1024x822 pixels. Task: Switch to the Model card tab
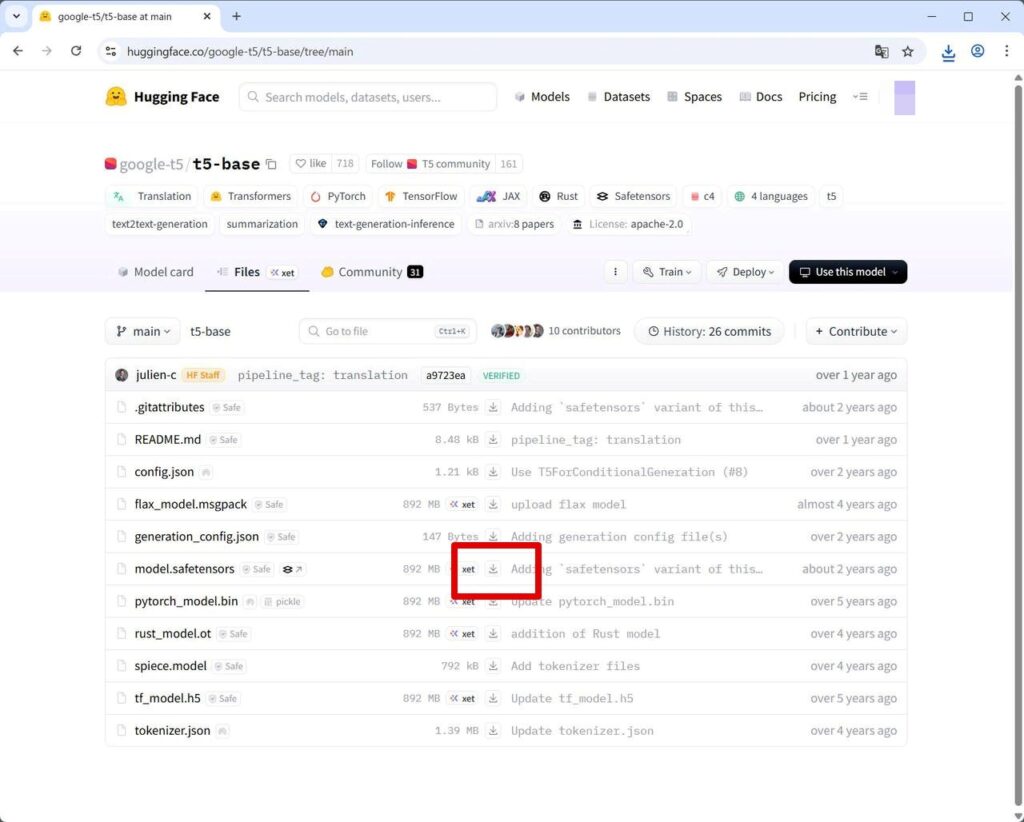(x=155, y=272)
